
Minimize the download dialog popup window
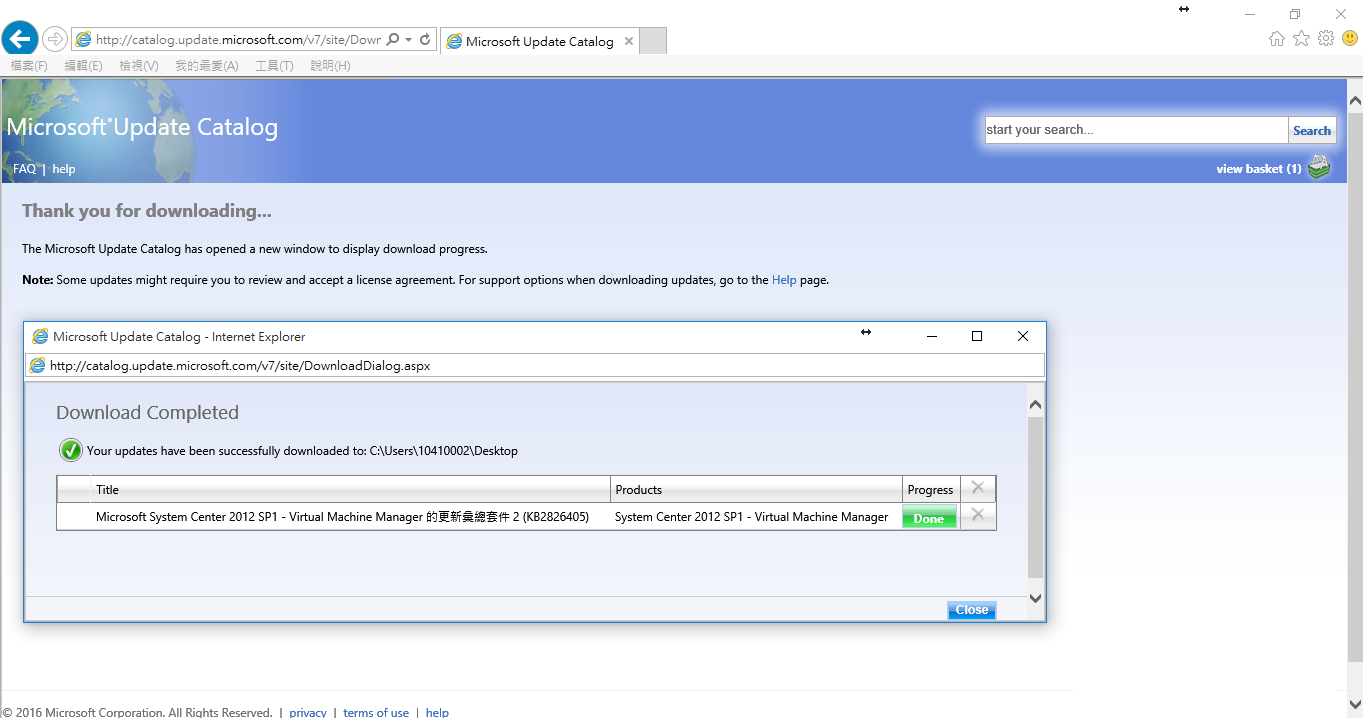tap(931, 336)
